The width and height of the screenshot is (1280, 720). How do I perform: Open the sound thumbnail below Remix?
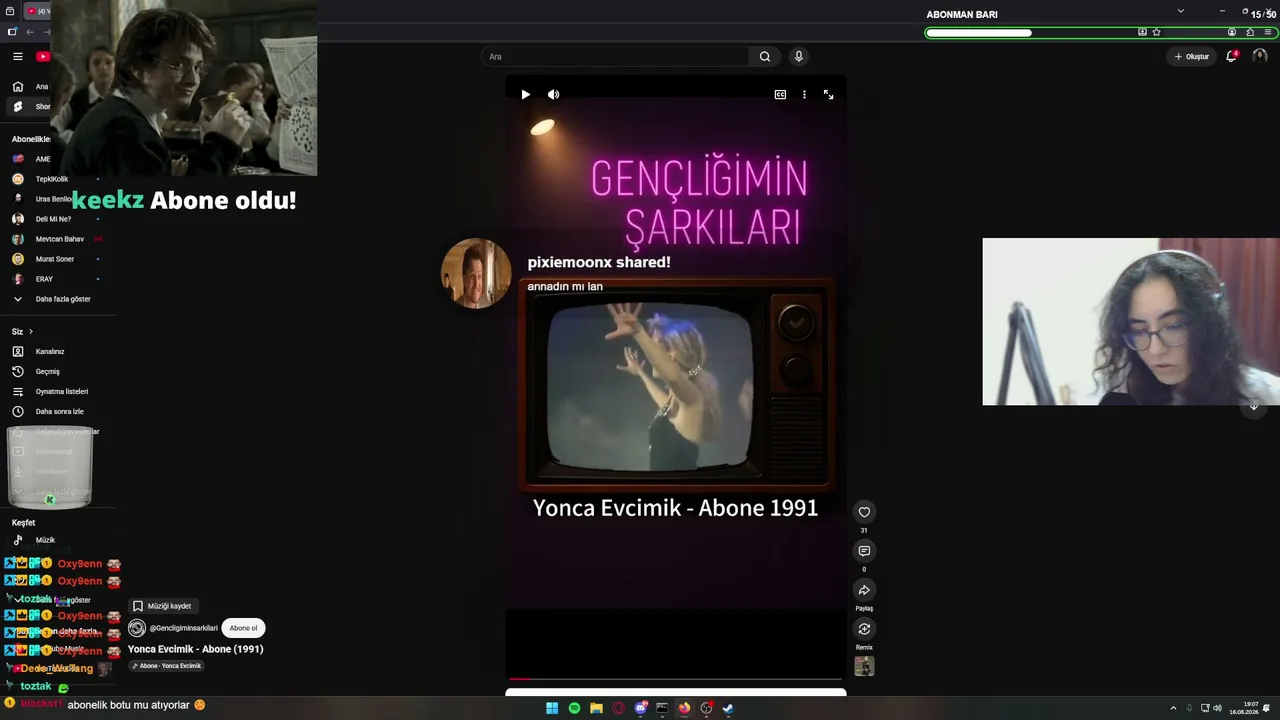[864, 666]
